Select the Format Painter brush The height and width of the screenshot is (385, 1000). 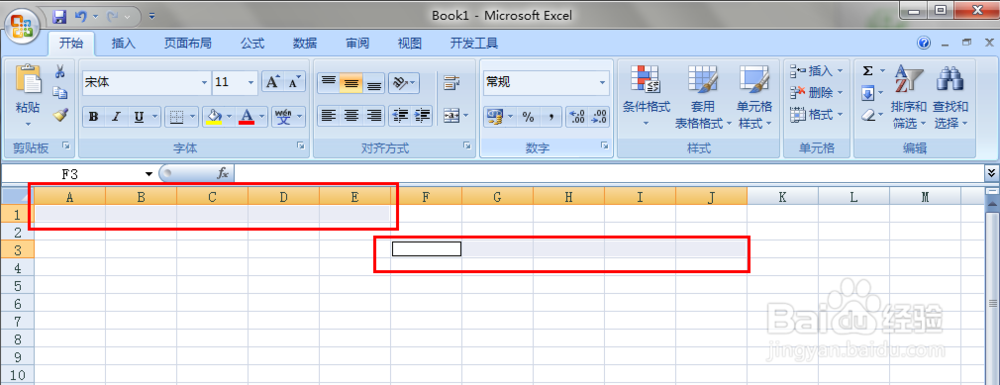tap(61, 115)
